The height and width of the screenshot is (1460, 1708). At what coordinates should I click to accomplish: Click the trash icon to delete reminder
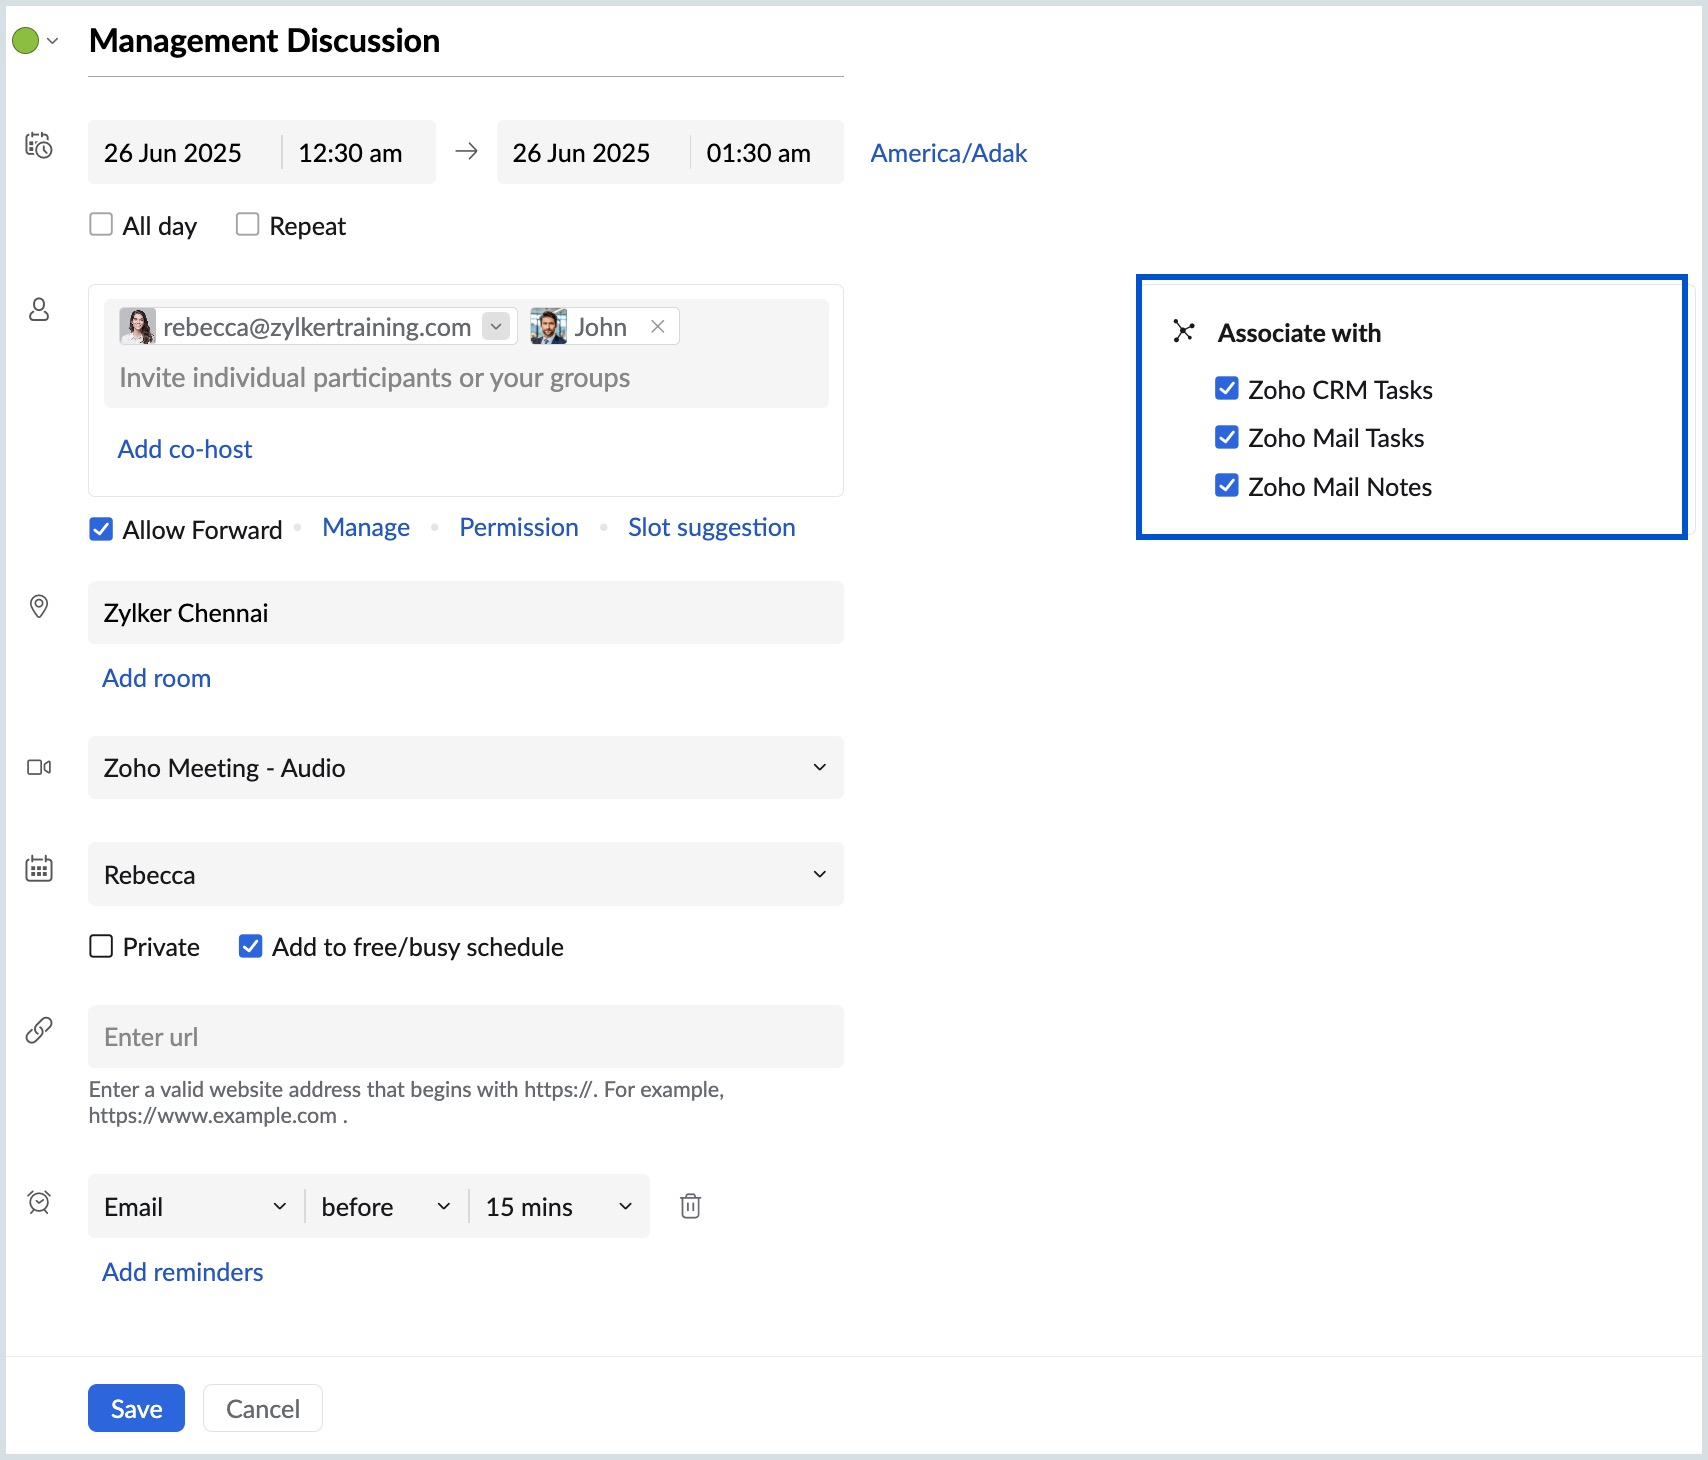pyautogui.click(x=690, y=1206)
